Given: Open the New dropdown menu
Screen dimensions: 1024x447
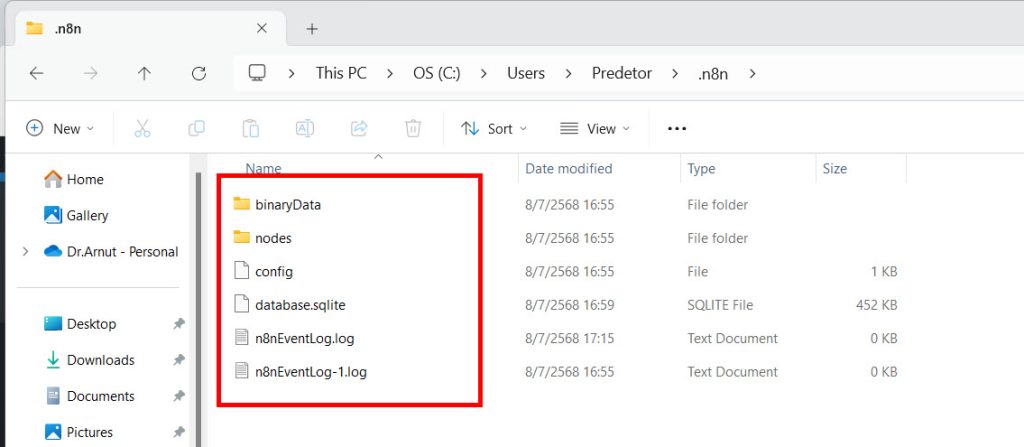Looking at the screenshot, I should 59,129.
